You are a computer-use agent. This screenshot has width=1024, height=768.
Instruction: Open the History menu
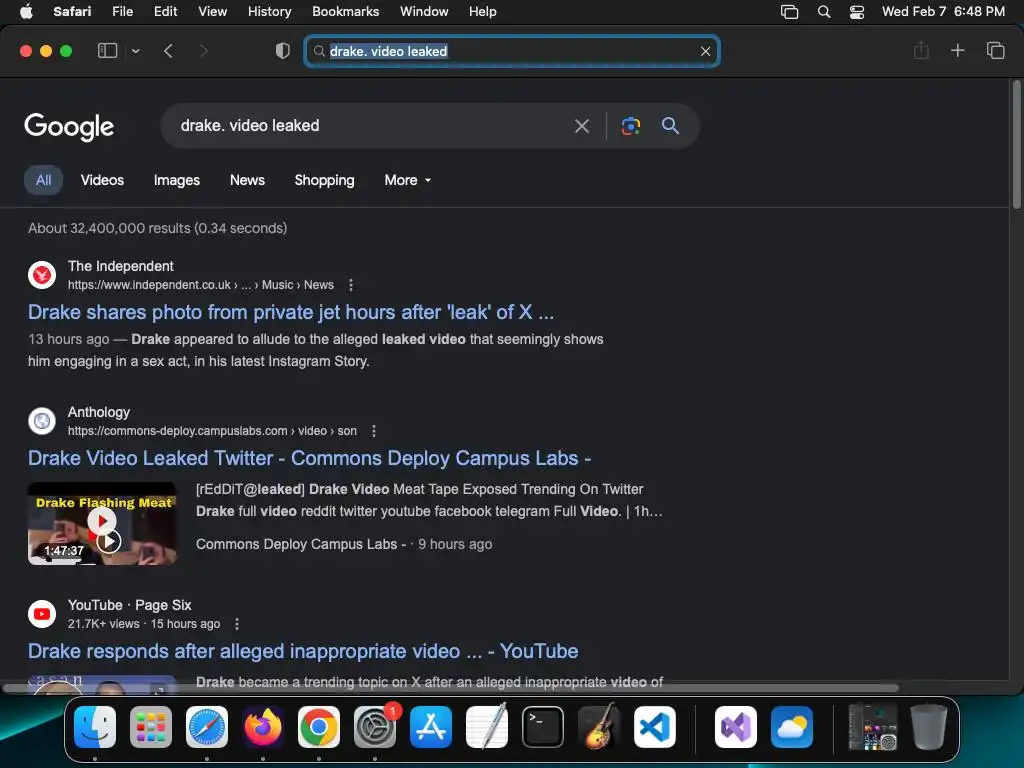pos(269,12)
